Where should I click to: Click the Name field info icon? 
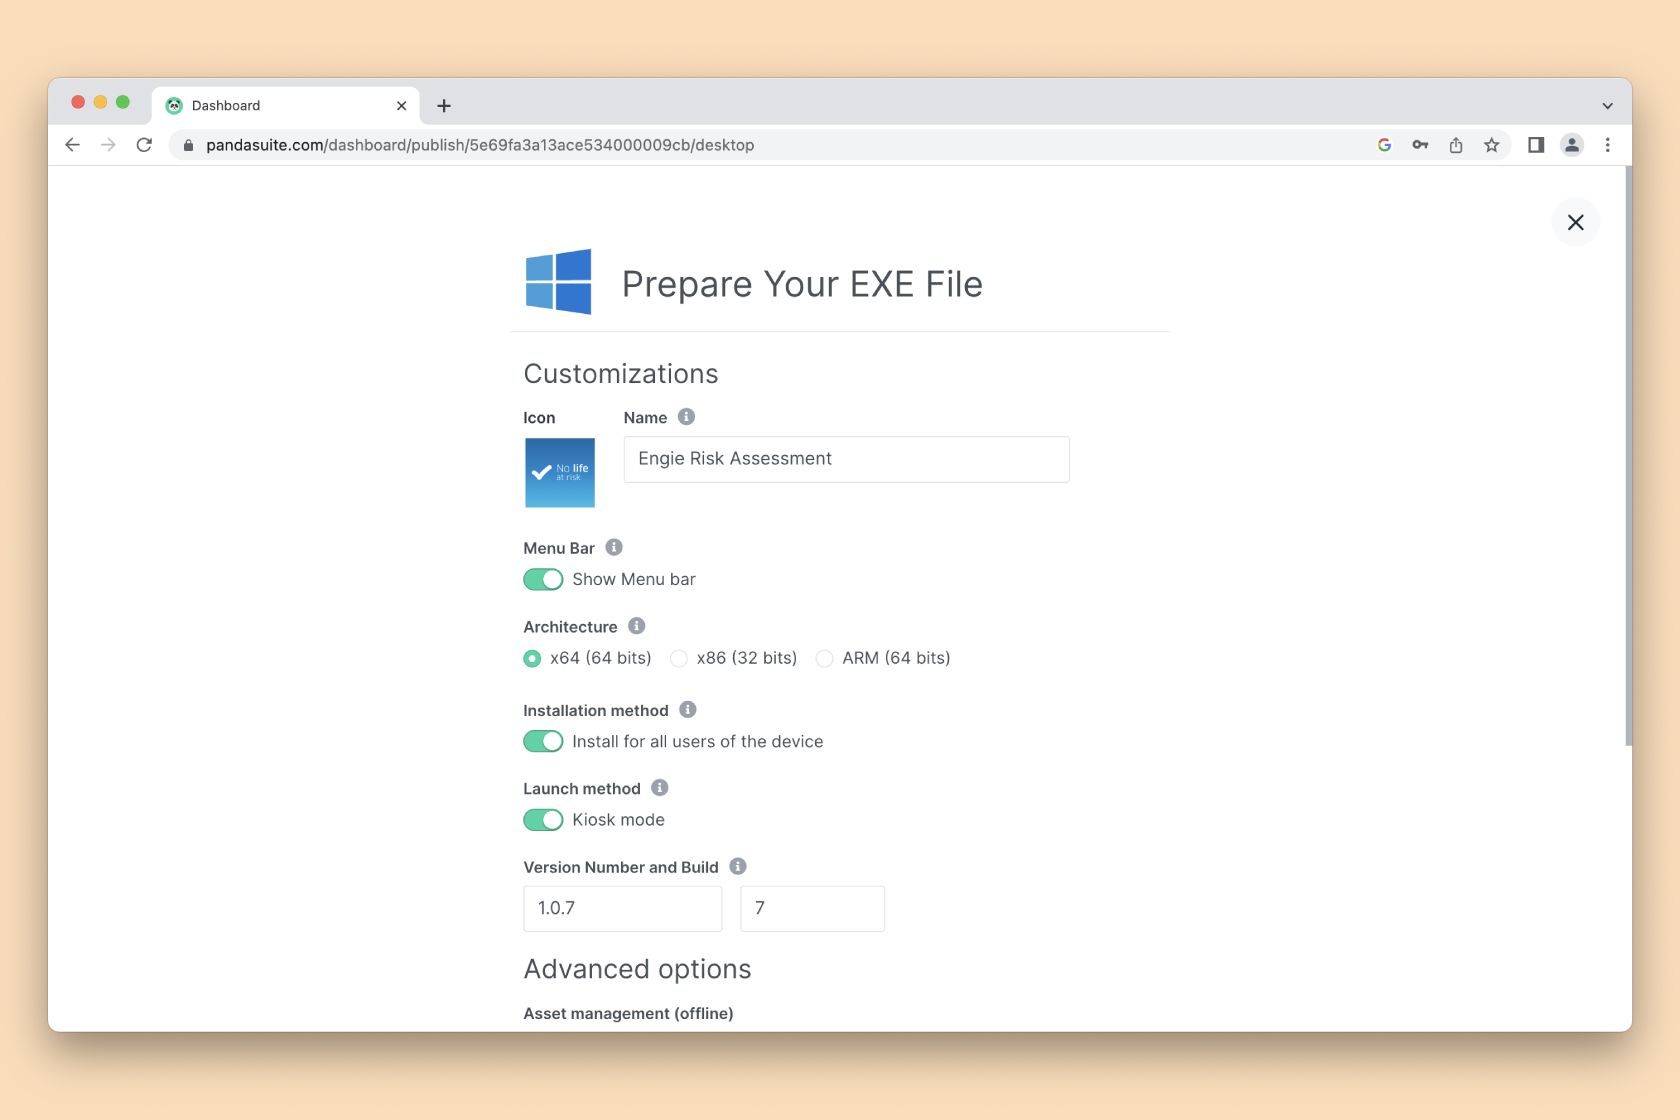click(686, 417)
